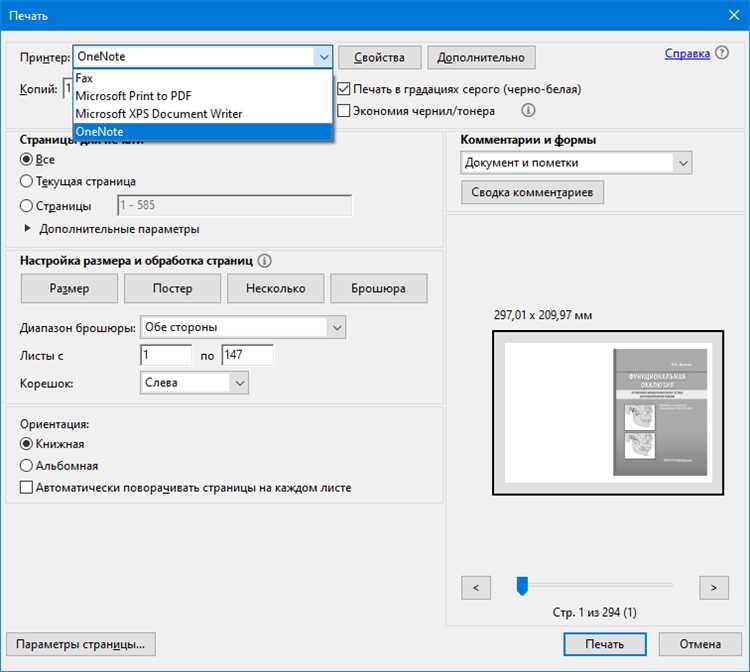This screenshot has width=750, height=672.
Task: Click the preview page slider handle
Action: click(x=522, y=586)
